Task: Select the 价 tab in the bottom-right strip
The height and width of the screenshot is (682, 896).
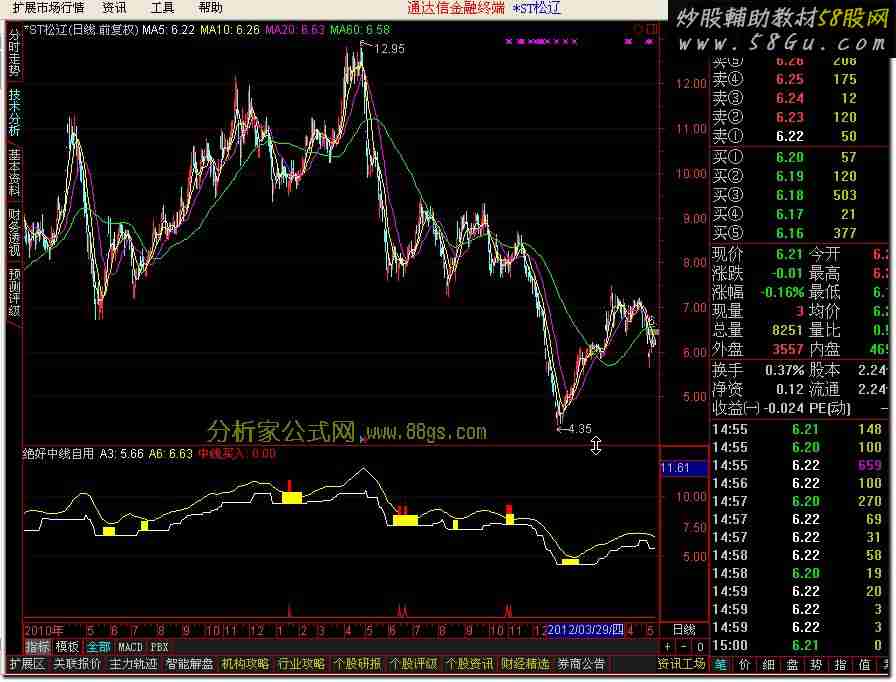Action: (745, 664)
